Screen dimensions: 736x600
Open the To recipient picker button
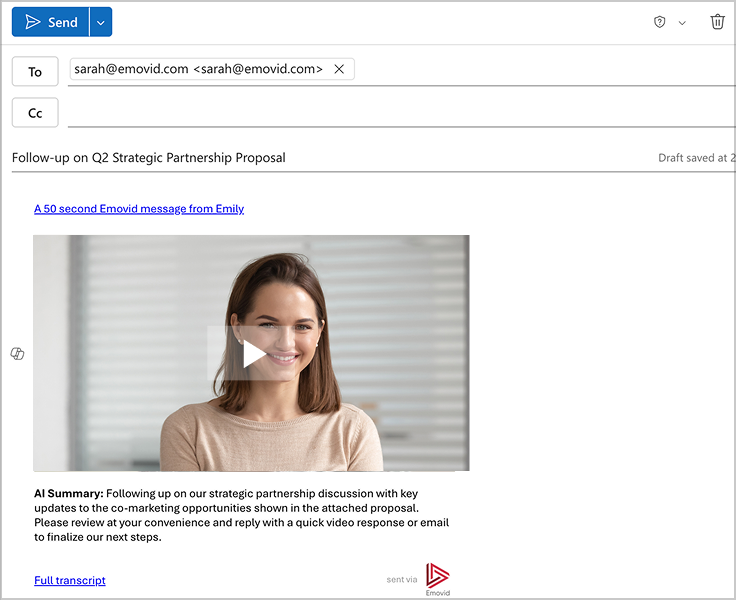click(35, 71)
